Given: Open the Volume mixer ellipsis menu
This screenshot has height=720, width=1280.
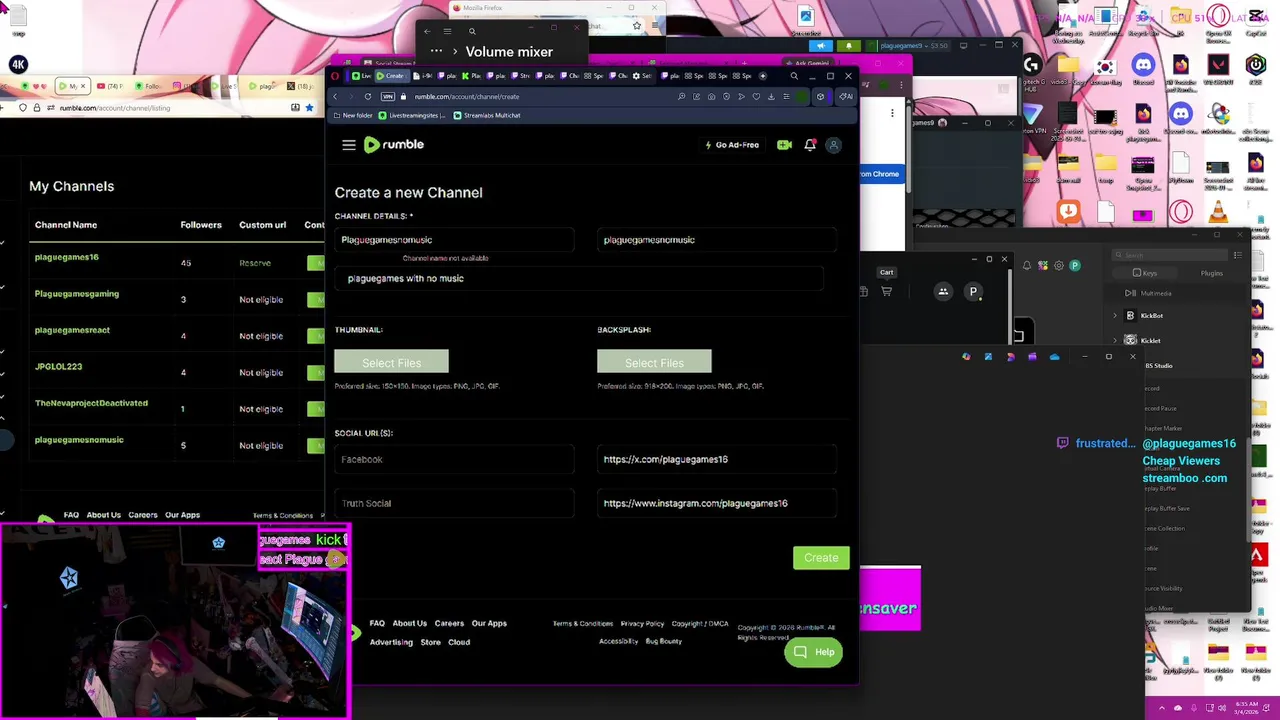Looking at the screenshot, I should point(436,51).
